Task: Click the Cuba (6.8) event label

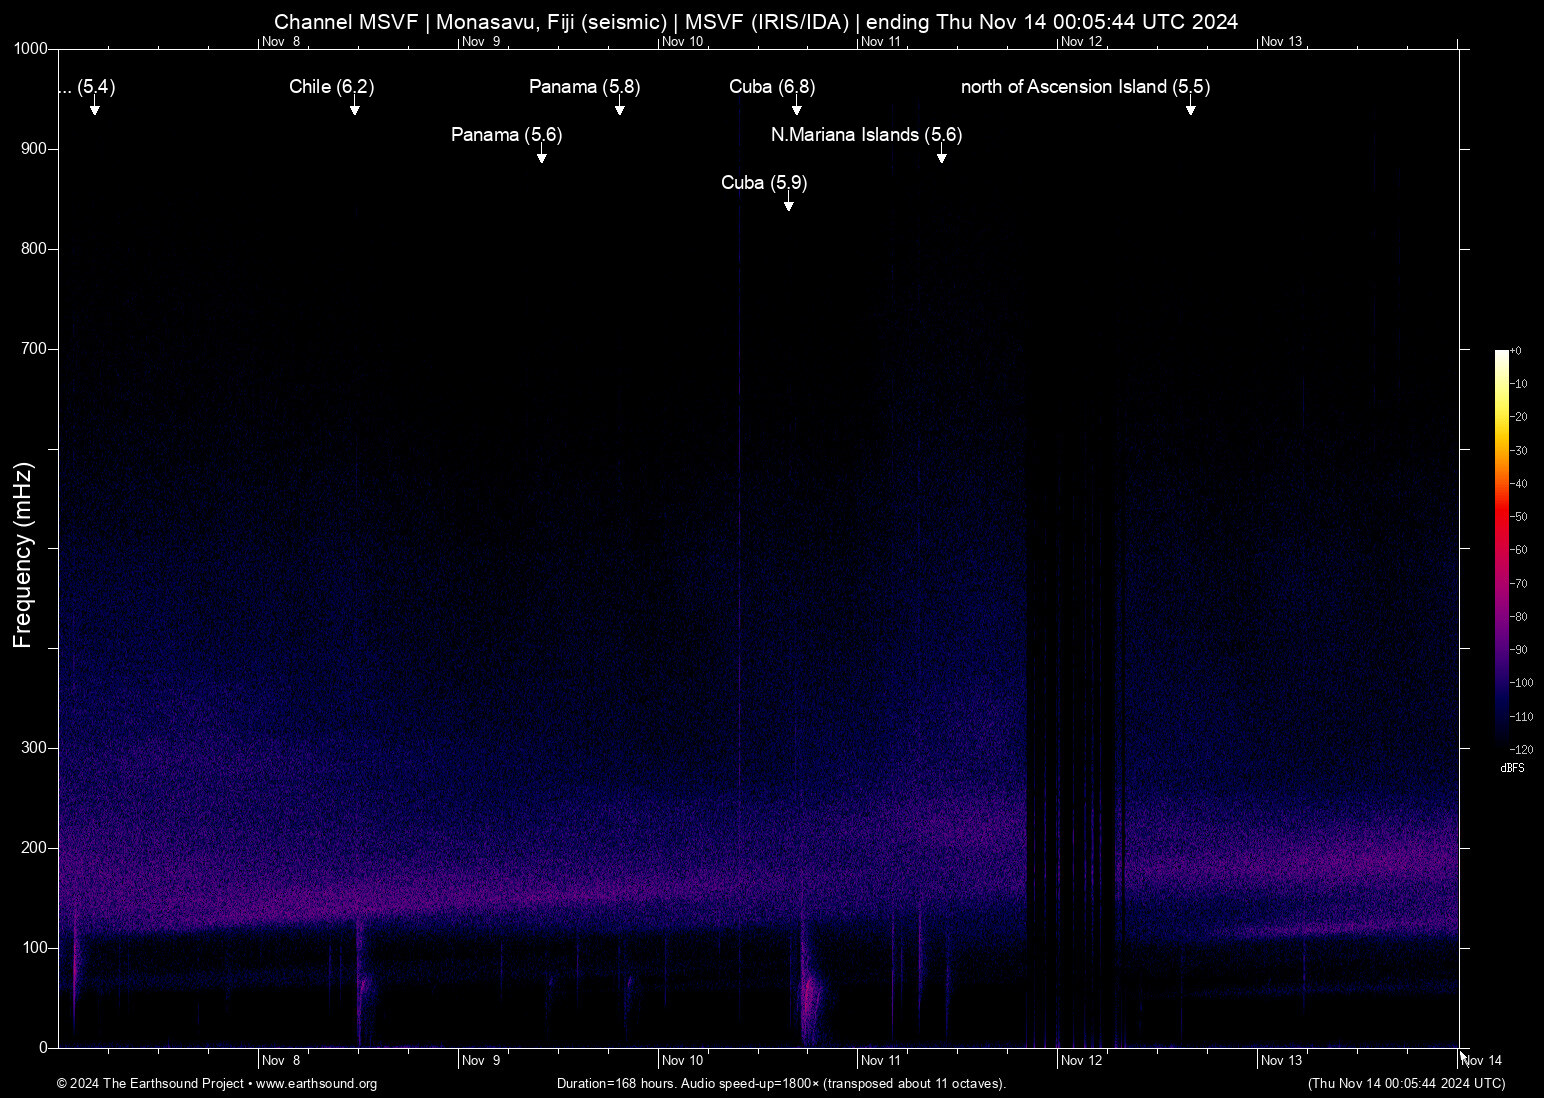Action: 771,87
